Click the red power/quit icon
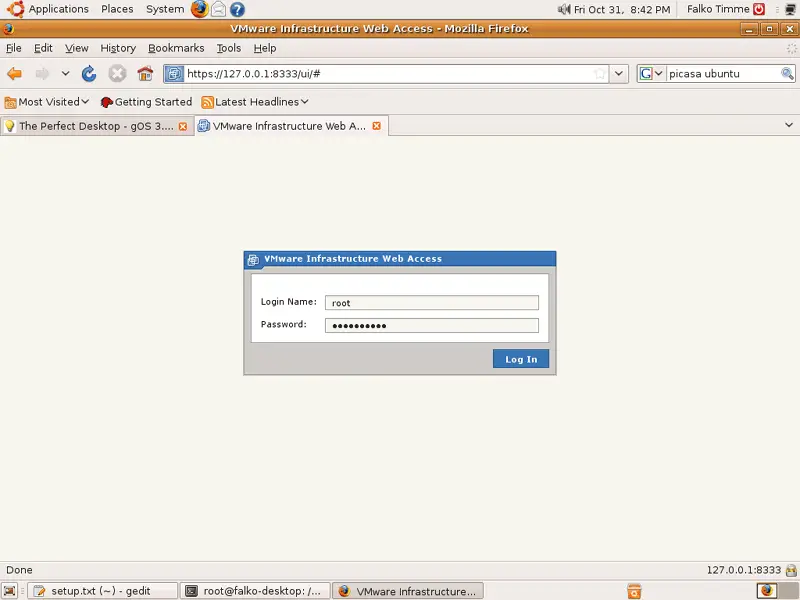This screenshot has width=800, height=600. point(759,9)
